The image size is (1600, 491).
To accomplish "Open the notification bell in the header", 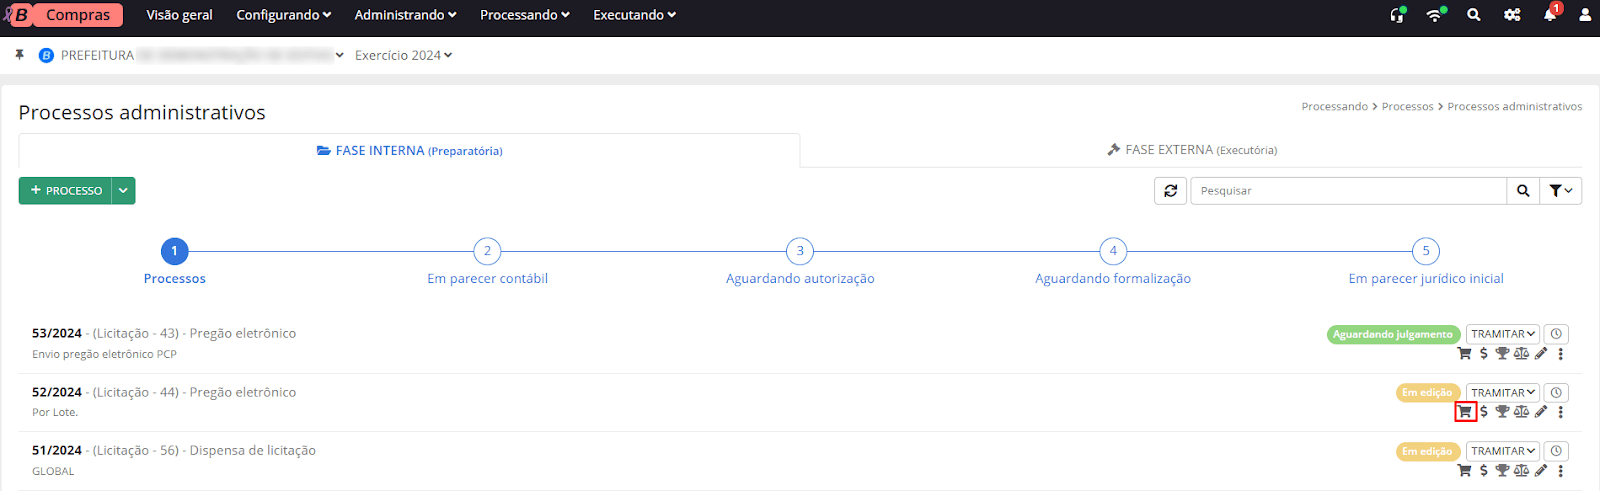I will [1550, 15].
